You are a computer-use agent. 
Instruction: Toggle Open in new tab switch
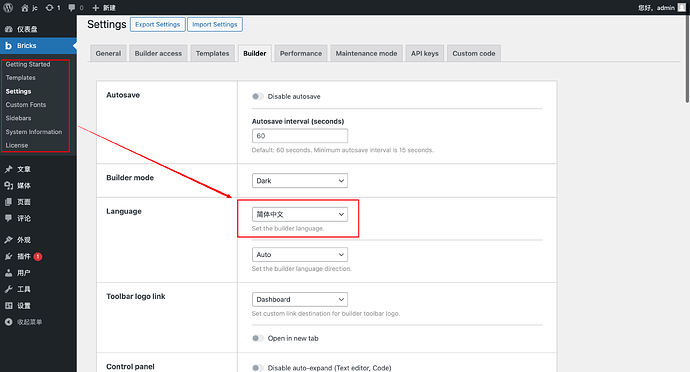click(257, 338)
